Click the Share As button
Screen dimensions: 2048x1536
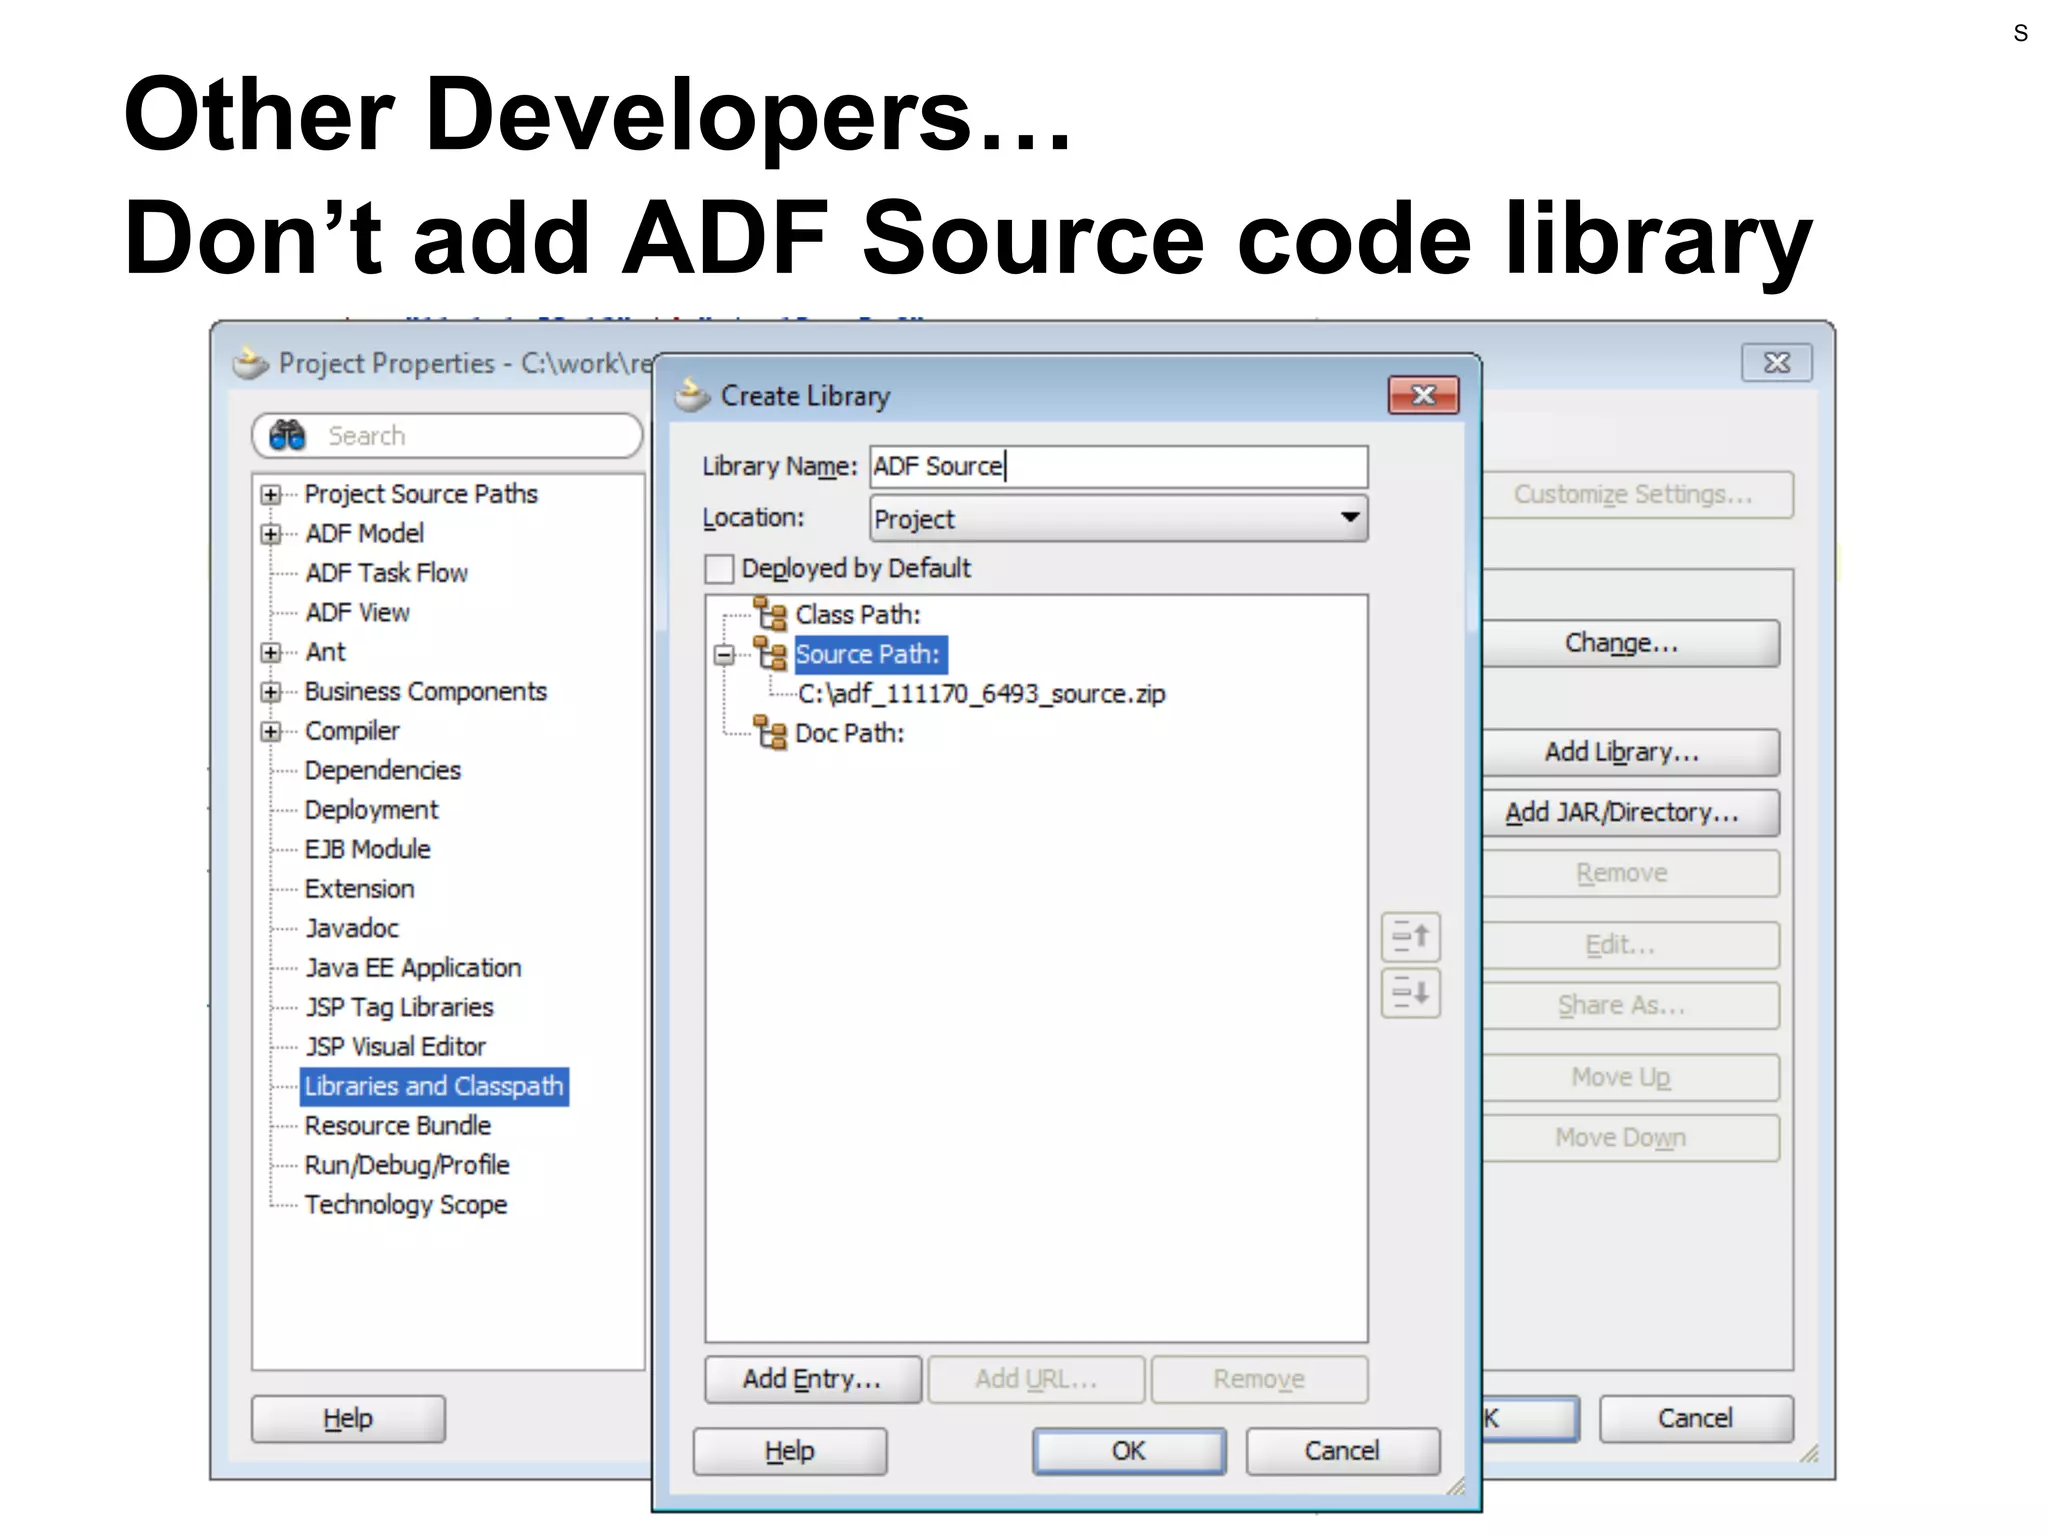pos(1630,1005)
